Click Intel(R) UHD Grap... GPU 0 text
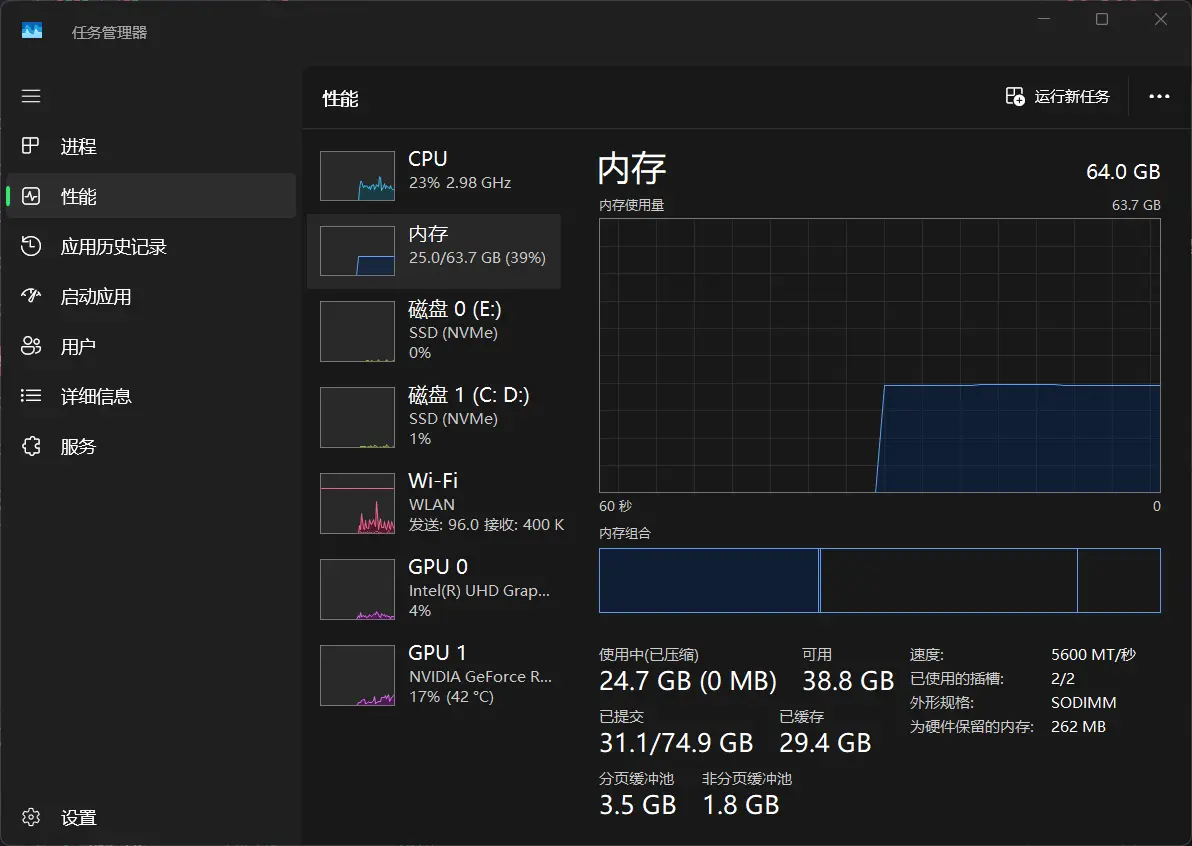Image resolution: width=1192 pixels, height=846 pixels. (479, 591)
